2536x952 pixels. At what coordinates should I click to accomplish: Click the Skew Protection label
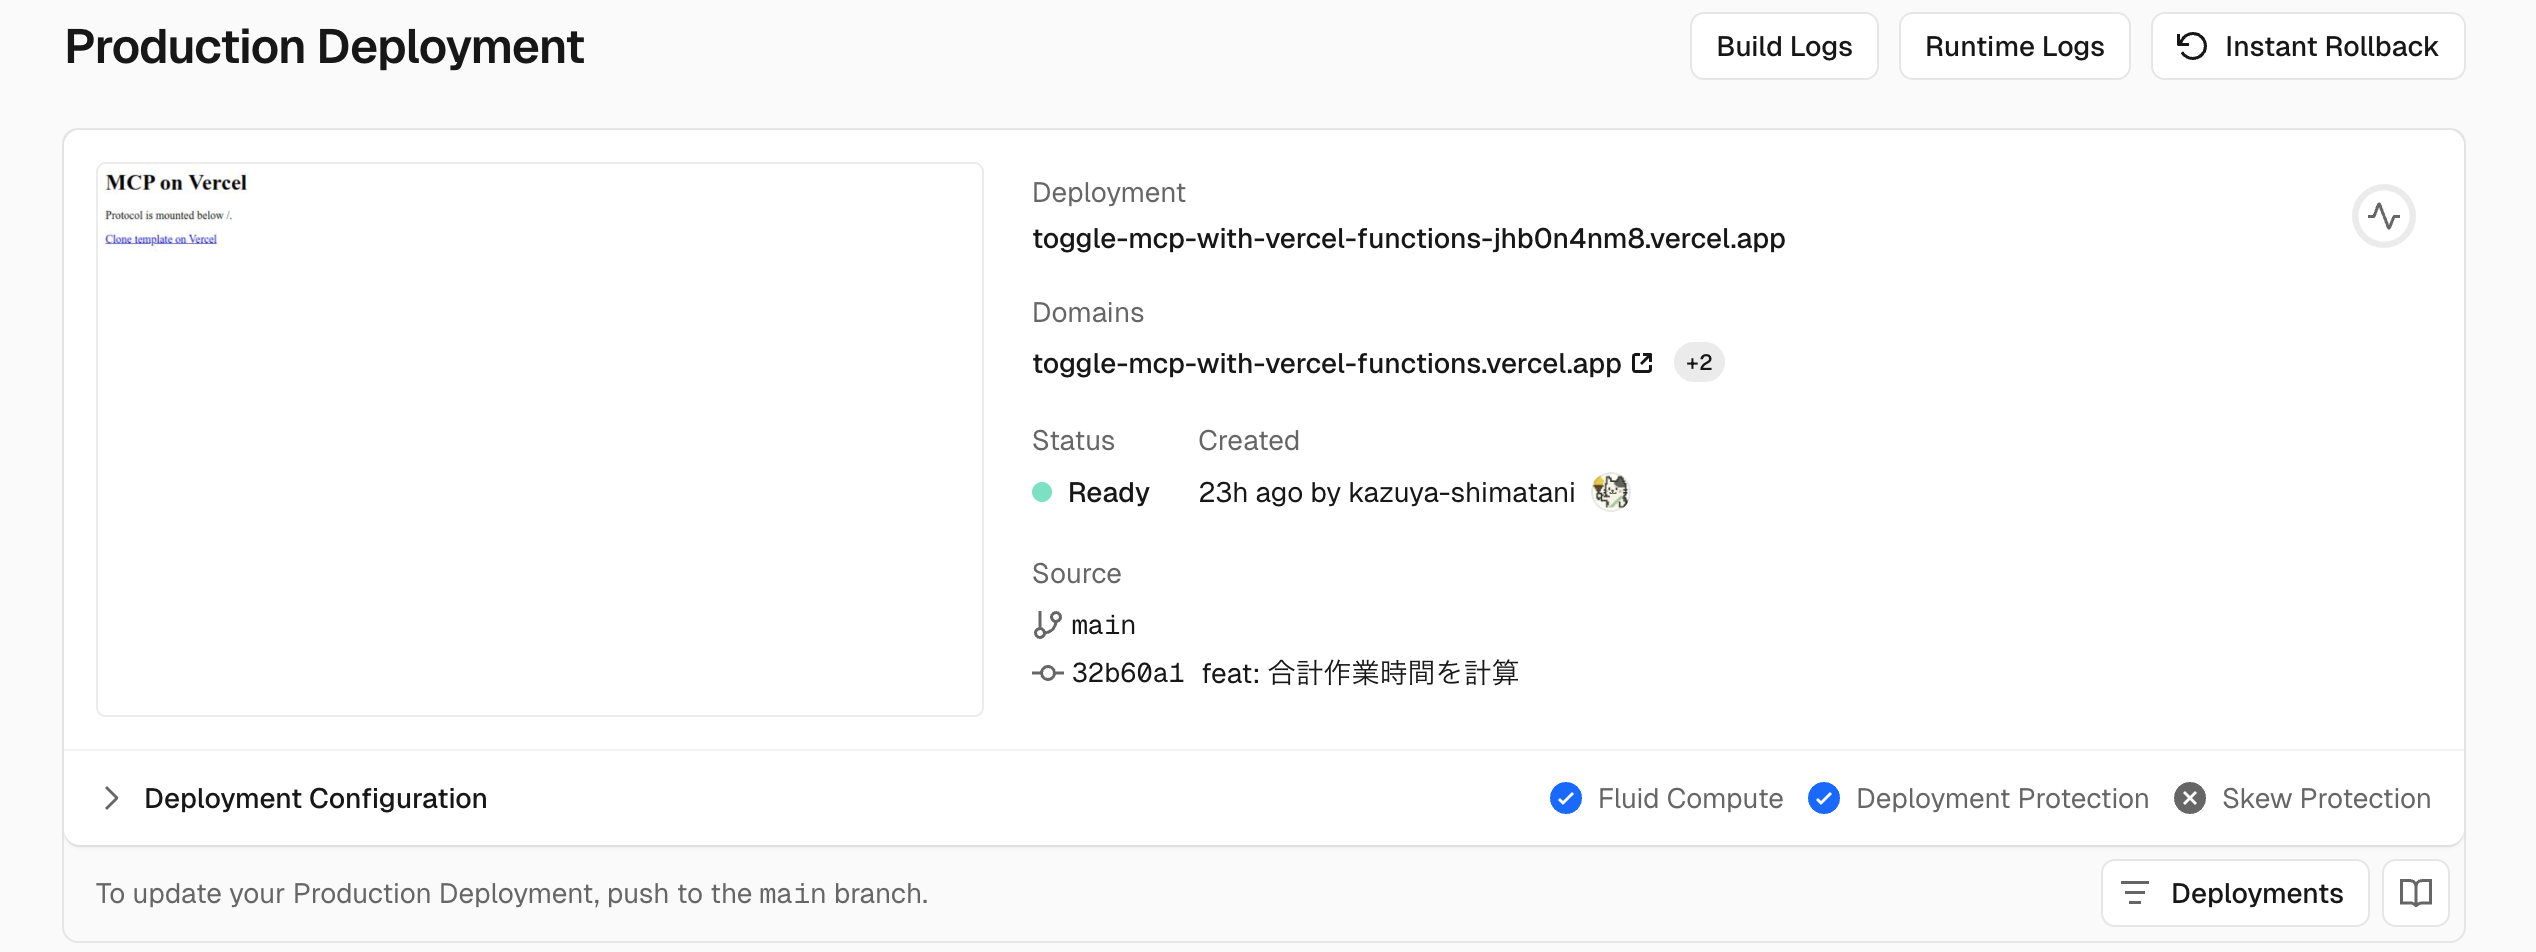(2326, 798)
